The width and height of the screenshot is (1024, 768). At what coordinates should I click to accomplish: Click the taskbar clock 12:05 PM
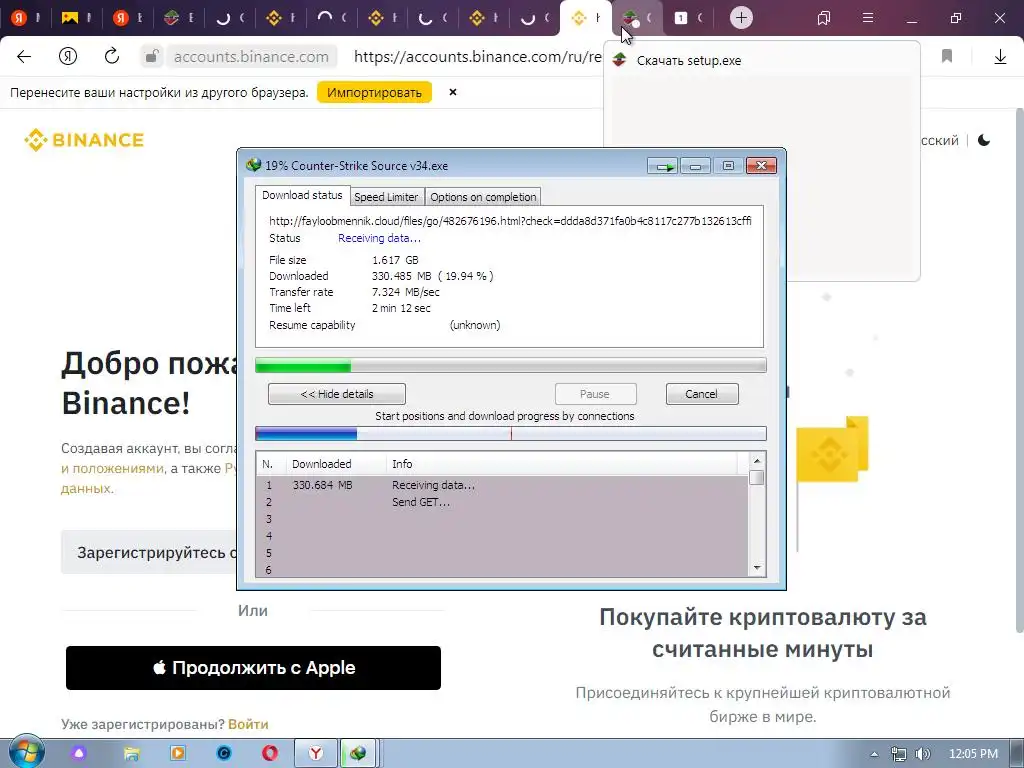973,754
